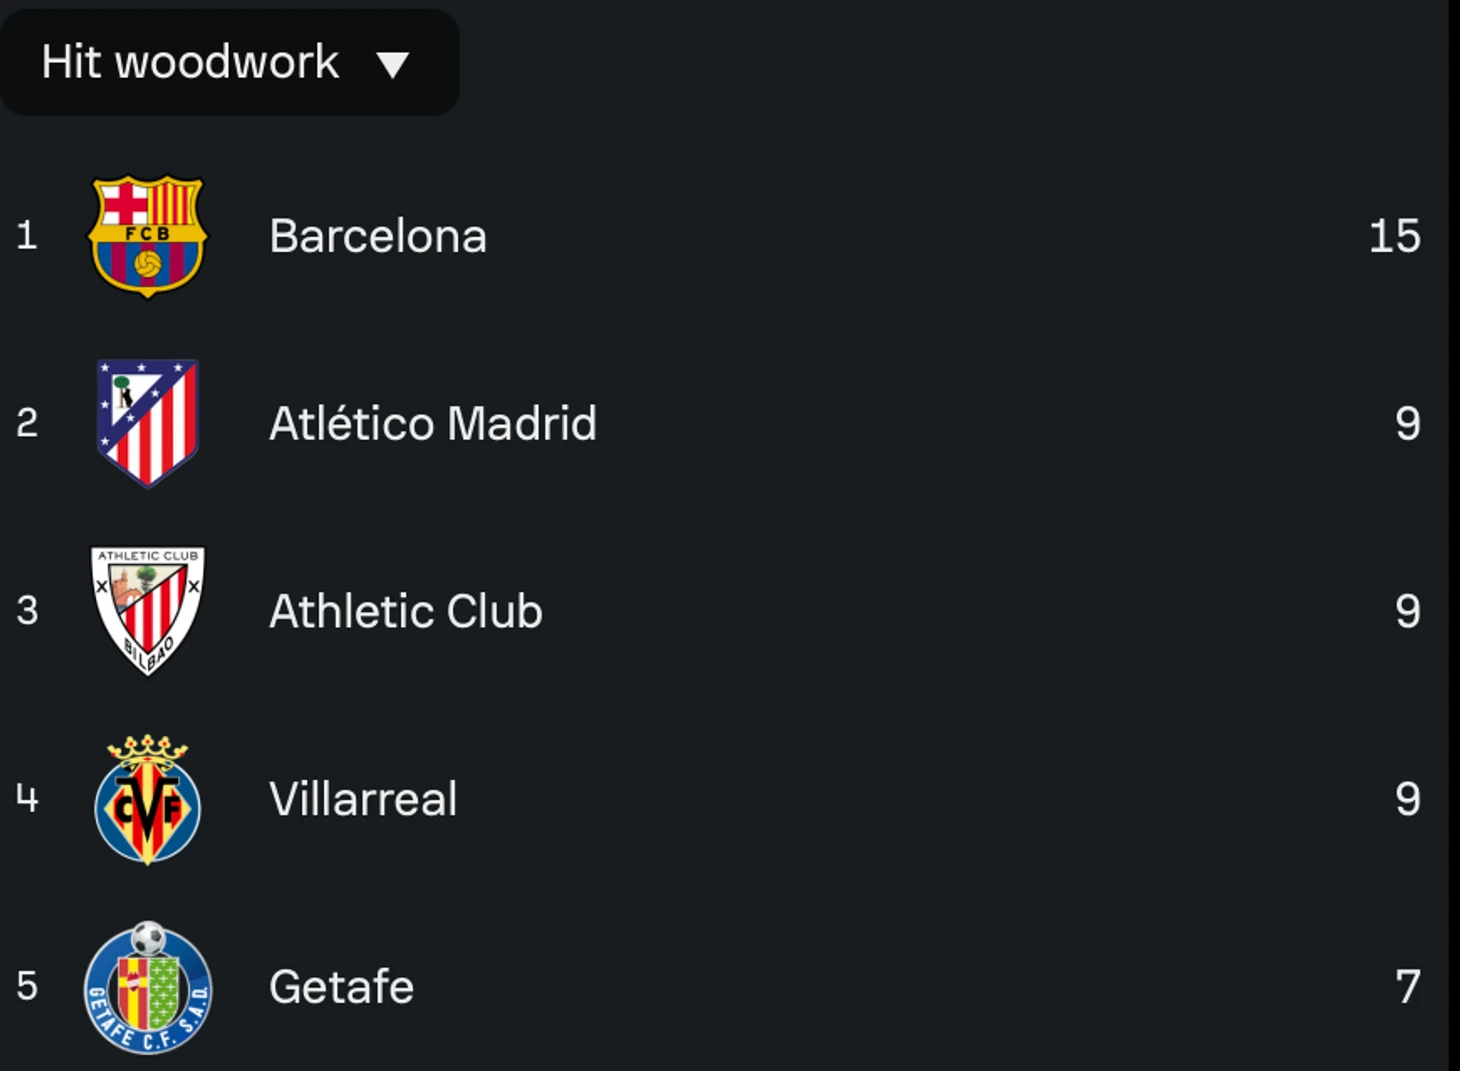Image resolution: width=1460 pixels, height=1071 pixels.
Task: Open the Atlético Madrid team link
Action: tap(433, 424)
